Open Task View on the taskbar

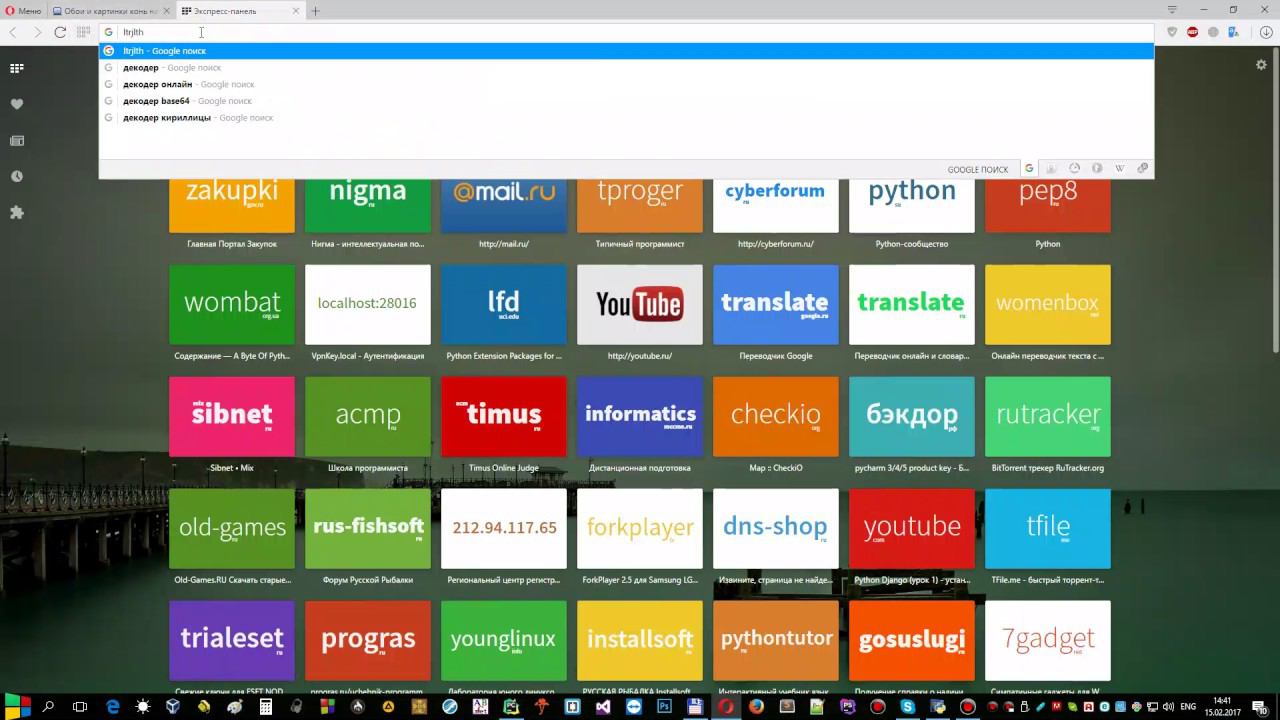click(x=80, y=706)
